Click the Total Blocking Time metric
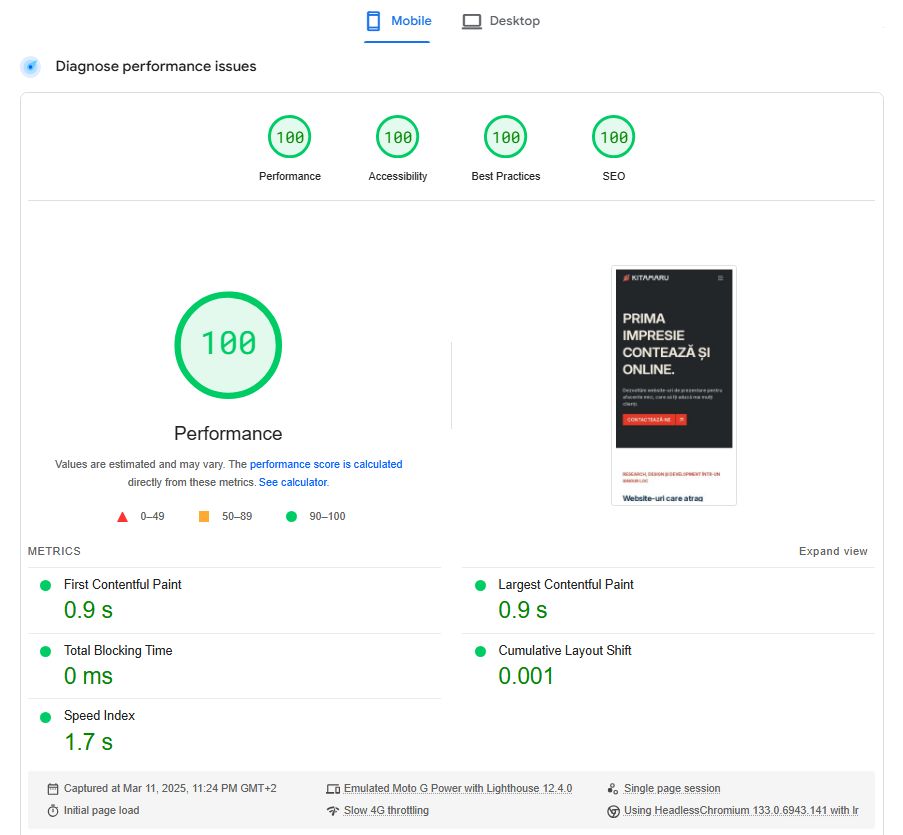903x835 pixels. click(x=117, y=651)
